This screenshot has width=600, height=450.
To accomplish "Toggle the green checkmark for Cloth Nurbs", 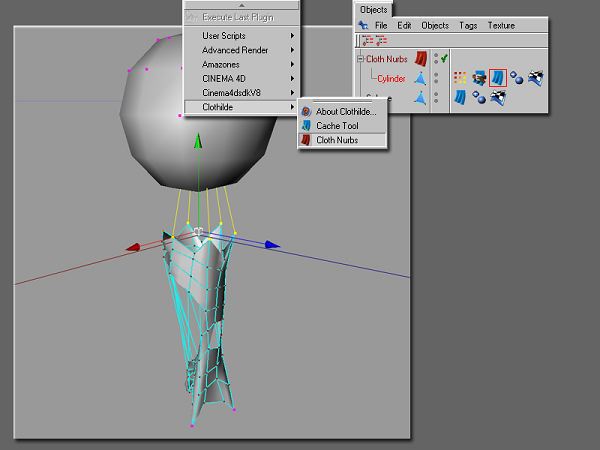I will click(x=443, y=59).
